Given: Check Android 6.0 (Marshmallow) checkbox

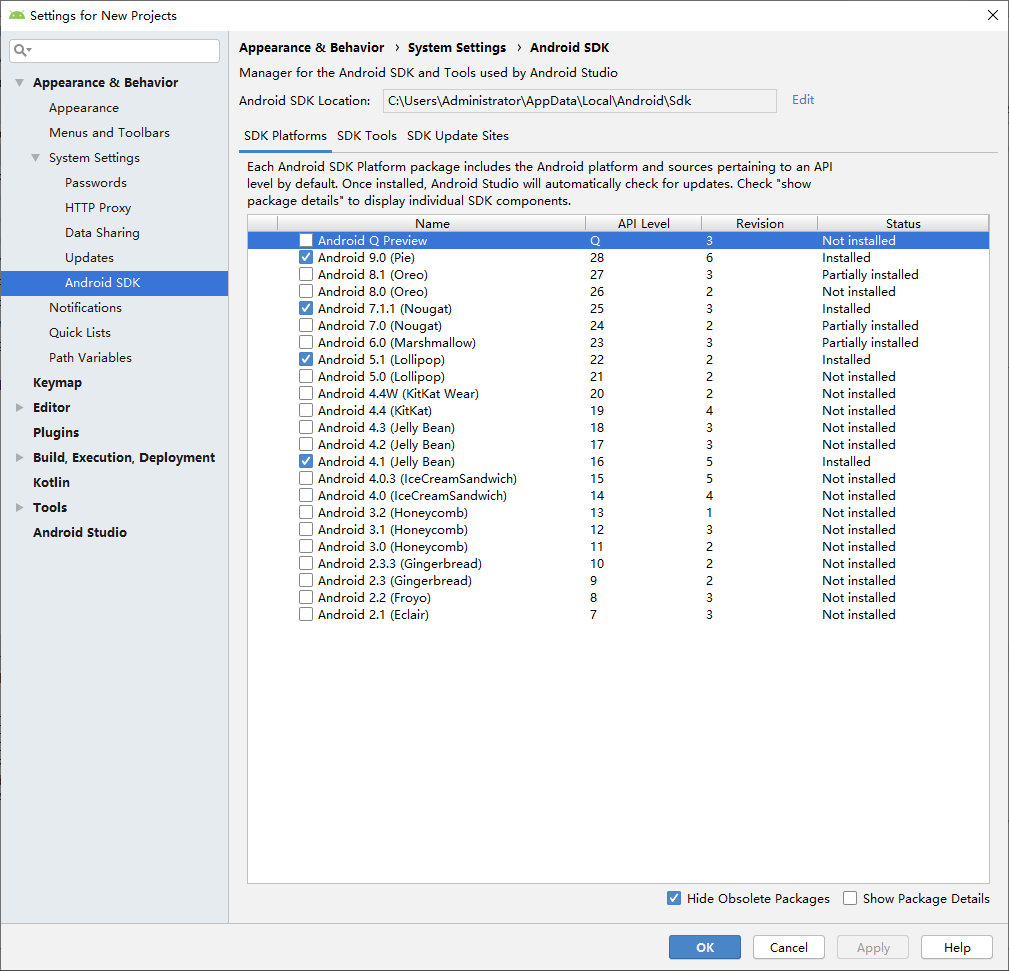Looking at the screenshot, I should tap(306, 342).
